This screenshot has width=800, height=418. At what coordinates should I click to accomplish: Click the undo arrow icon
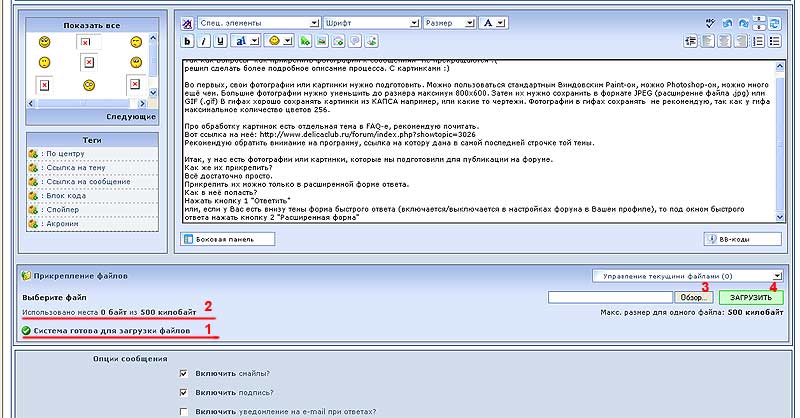(729, 21)
